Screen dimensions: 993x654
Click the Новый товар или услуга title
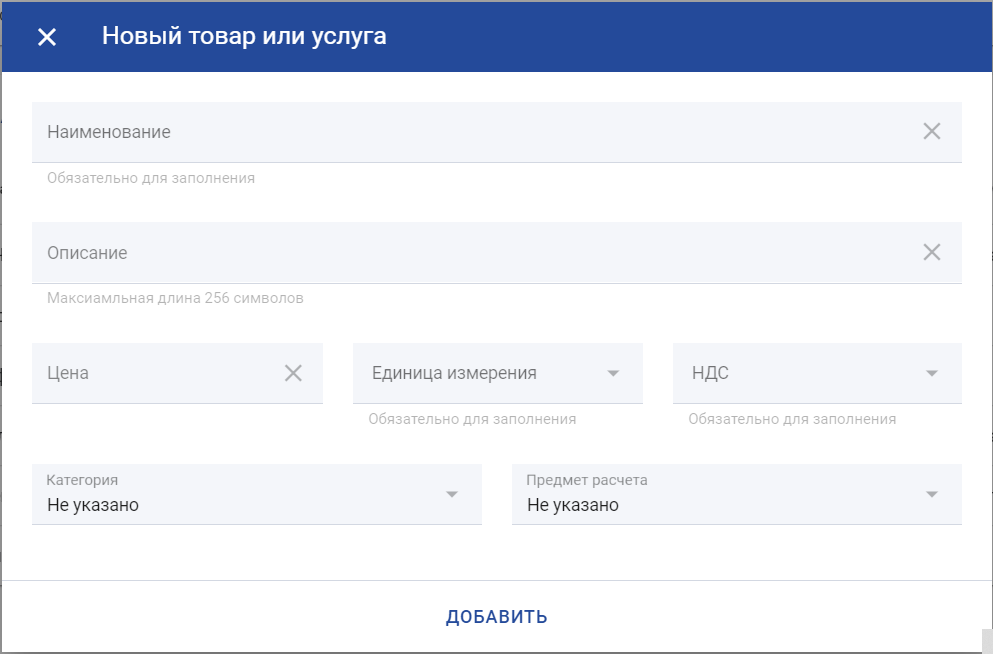[x=244, y=37]
